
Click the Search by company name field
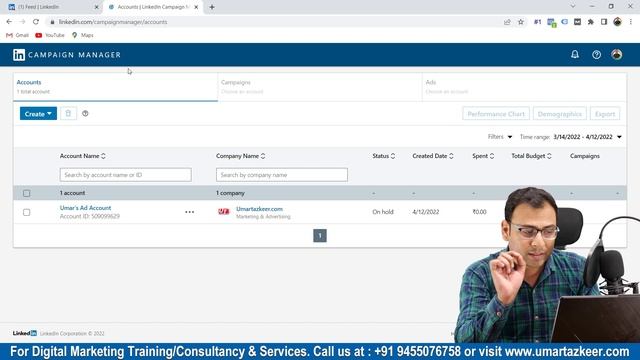tap(282, 175)
